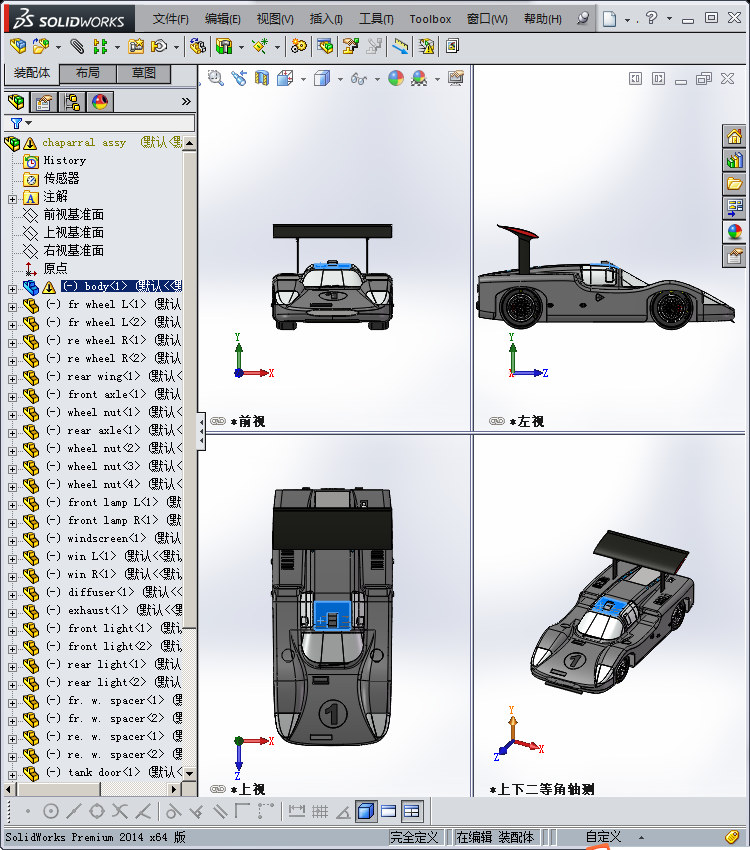
Task: Expand the manager tabs chevron
Action: [186, 102]
